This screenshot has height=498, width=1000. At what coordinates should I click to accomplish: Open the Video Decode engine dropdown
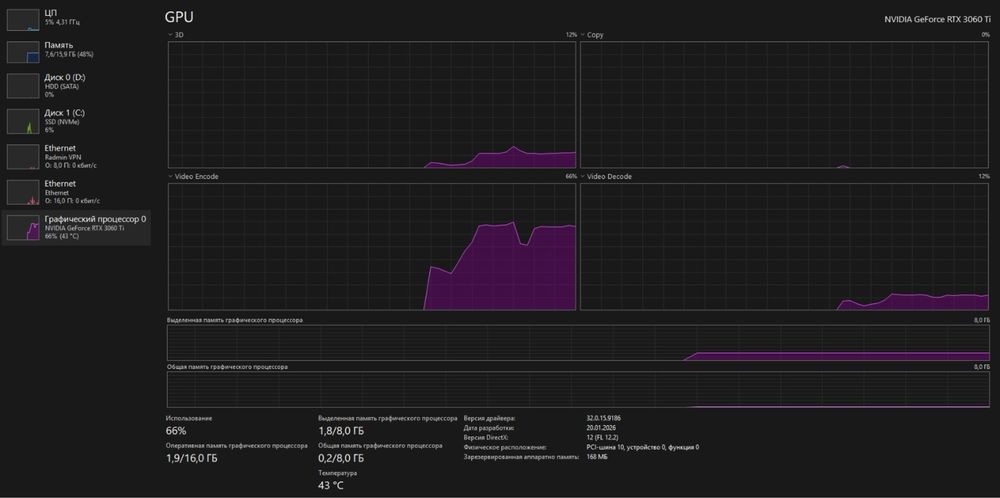pos(583,177)
